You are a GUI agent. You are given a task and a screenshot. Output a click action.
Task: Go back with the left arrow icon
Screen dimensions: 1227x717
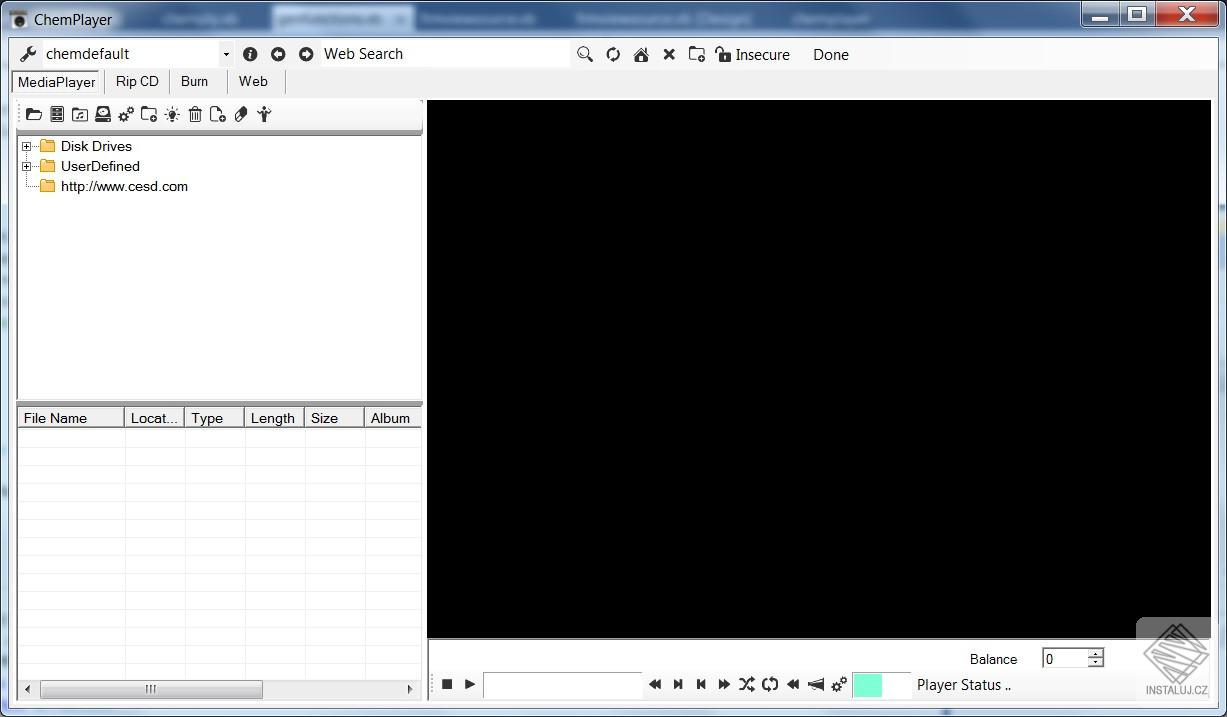pyautogui.click(x=278, y=54)
